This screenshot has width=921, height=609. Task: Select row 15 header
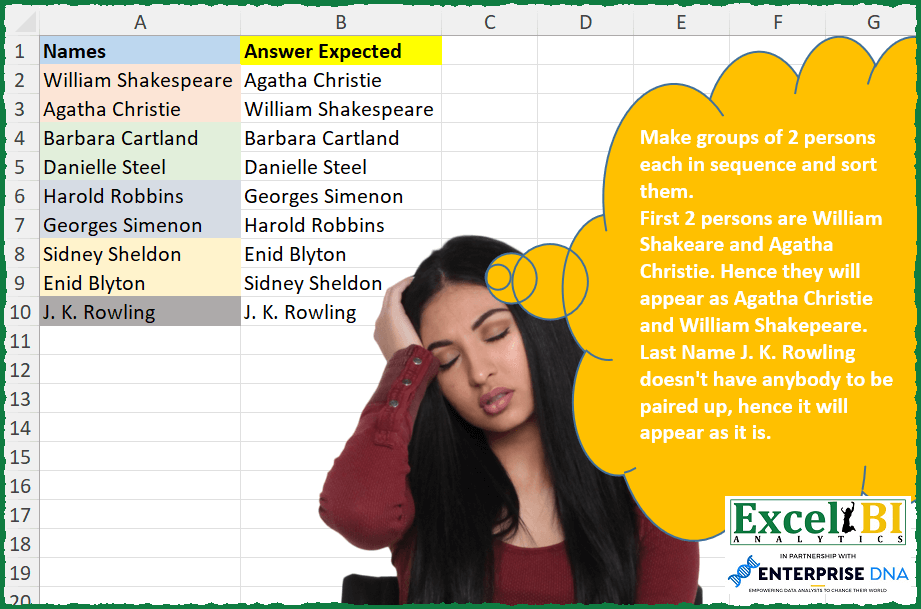click(x=20, y=457)
